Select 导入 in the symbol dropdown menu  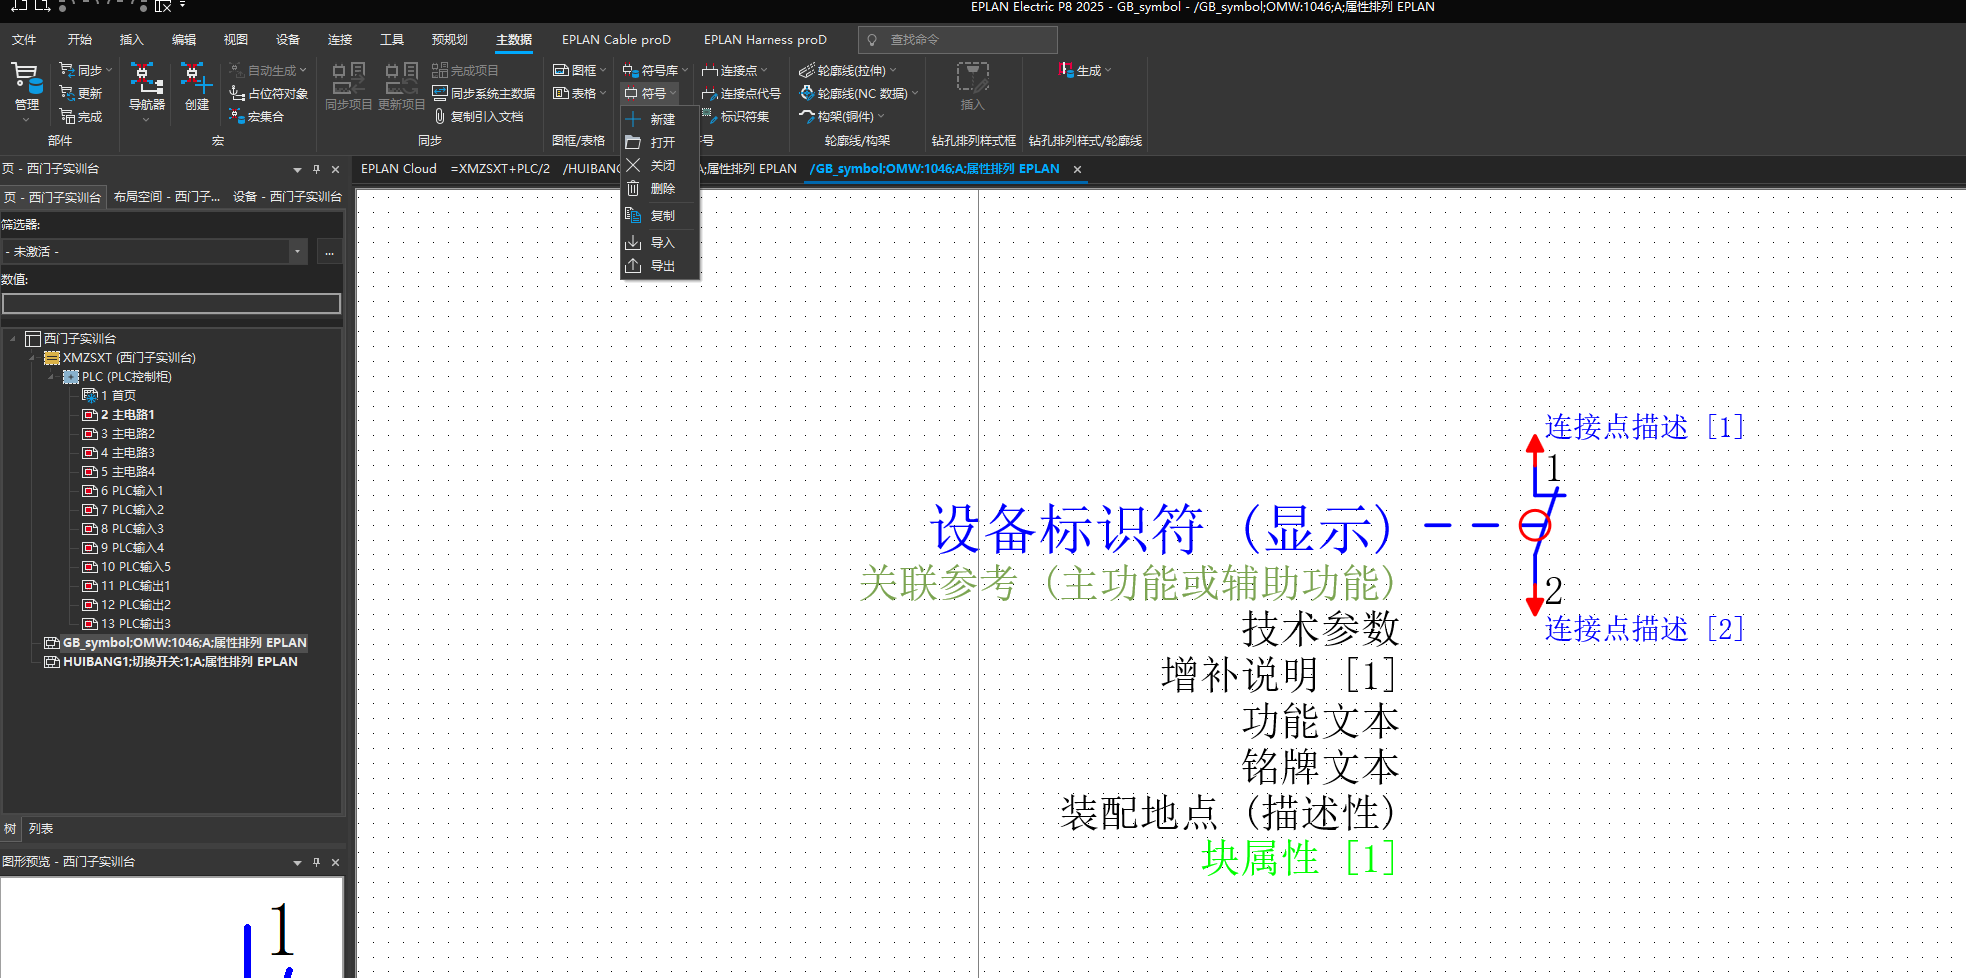coord(659,242)
